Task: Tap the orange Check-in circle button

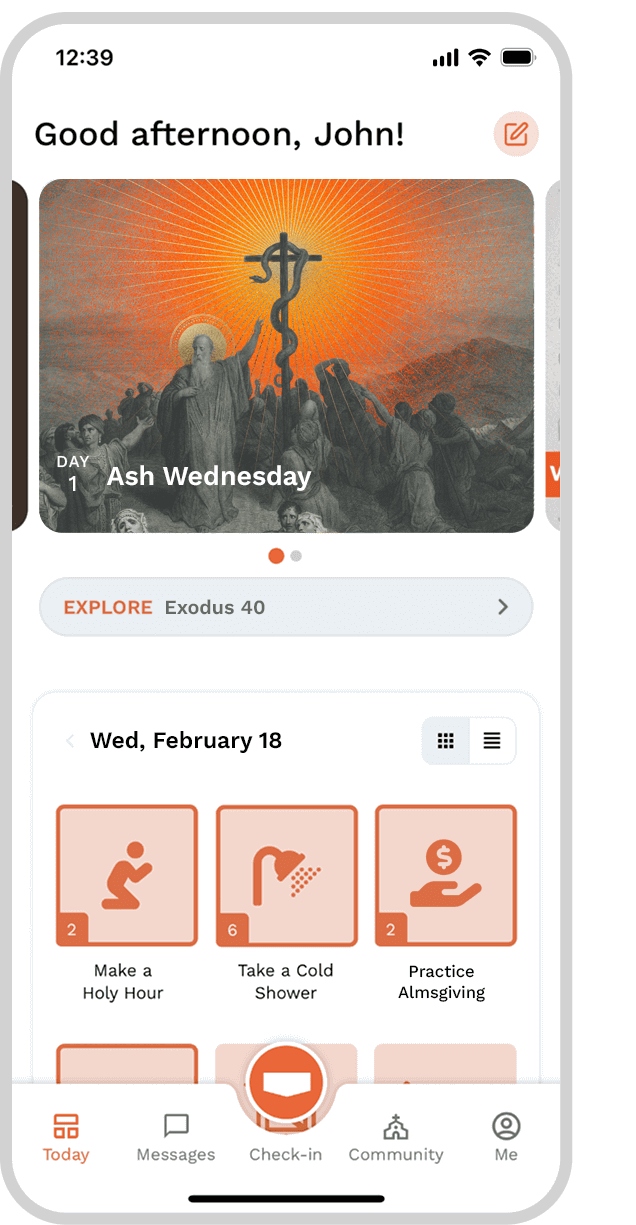Action: [x=286, y=1084]
